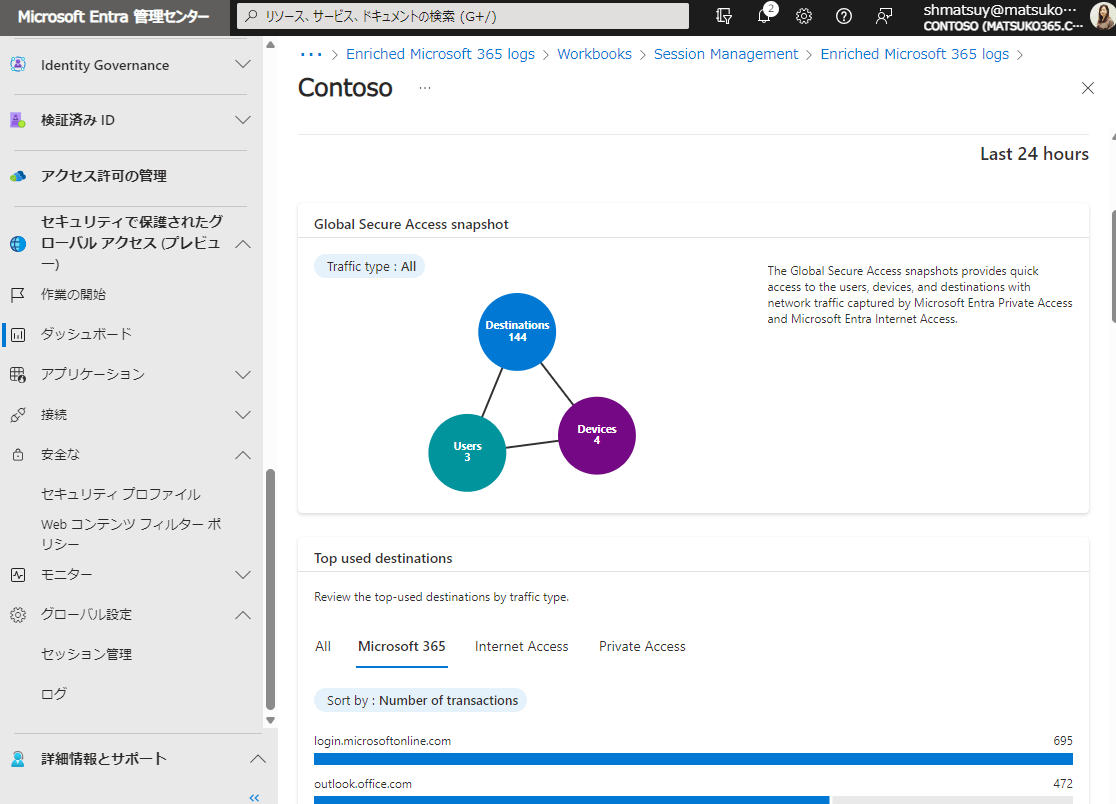Open the Cloud Shell icon in header
1116x804 pixels.
click(x=724, y=16)
